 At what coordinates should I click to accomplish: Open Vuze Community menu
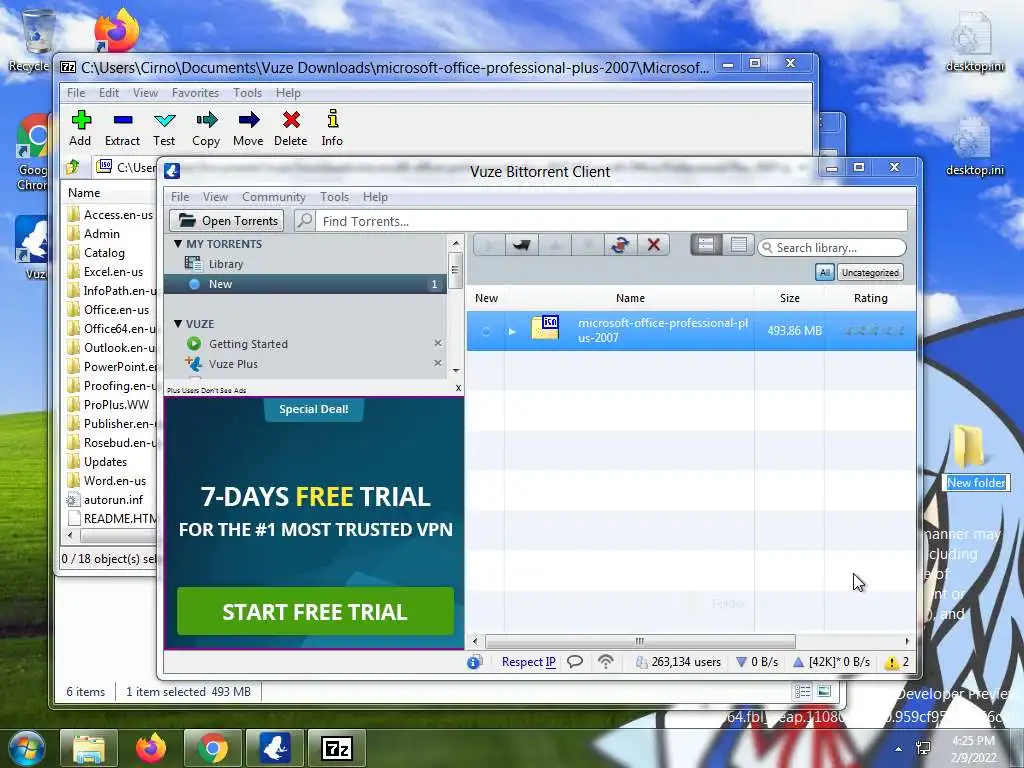274,197
